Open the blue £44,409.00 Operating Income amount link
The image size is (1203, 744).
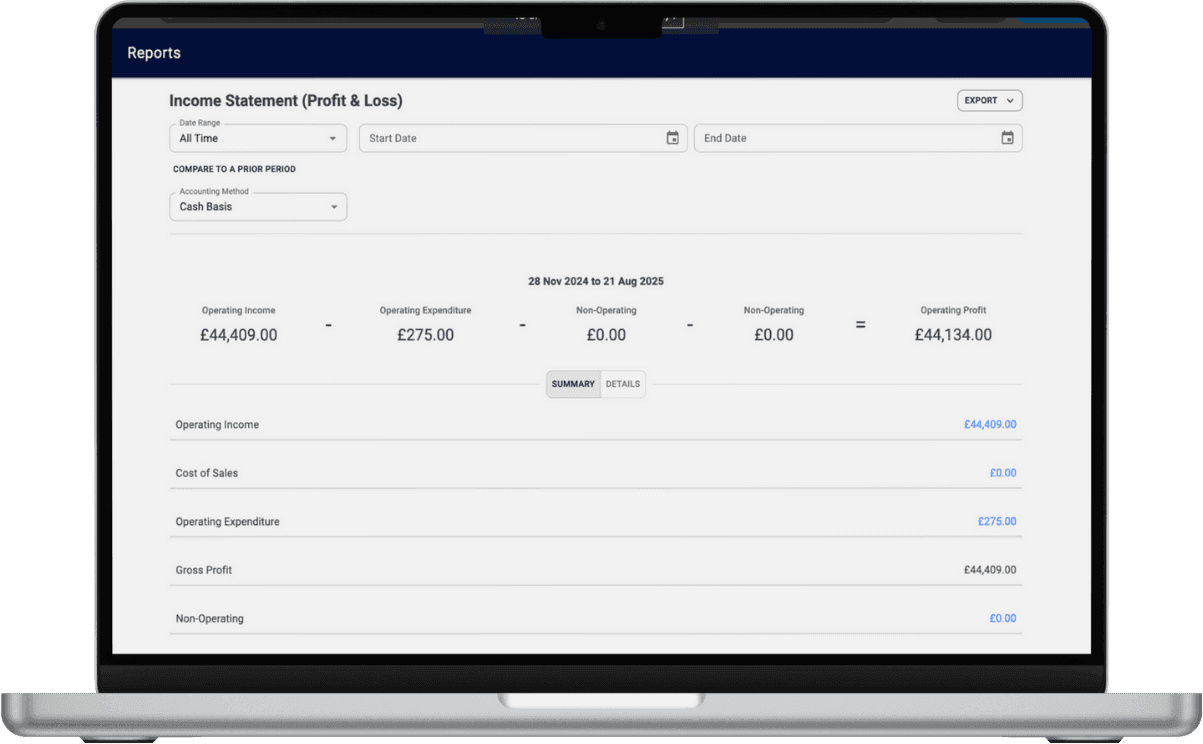point(989,425)
